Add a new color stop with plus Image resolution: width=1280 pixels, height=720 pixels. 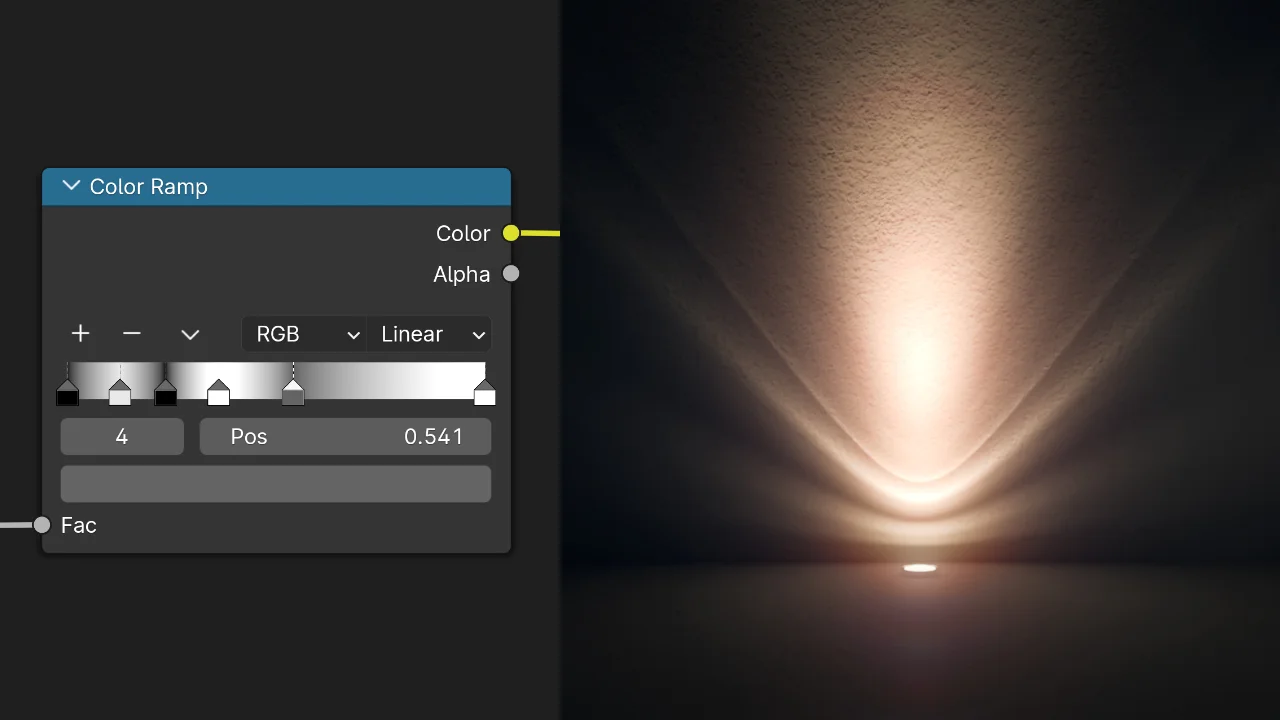80,334
